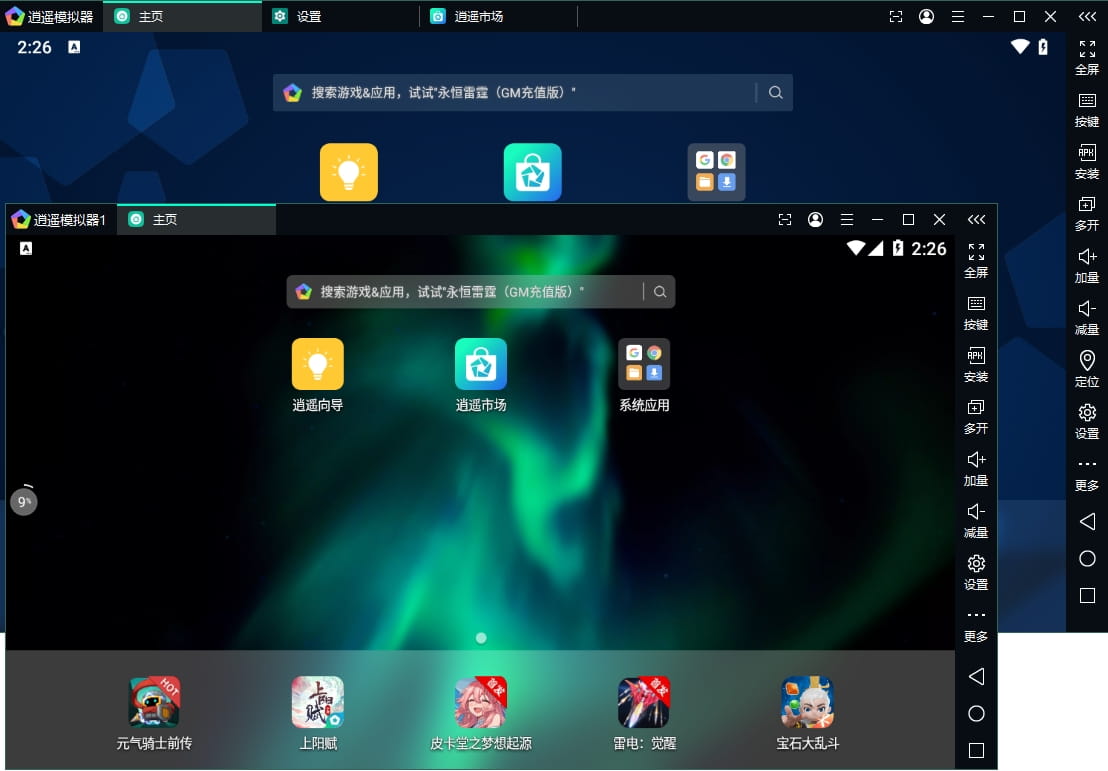The height and width of the screenshot is (771, 1108).
Task: Open 按键 key mapping in front window sidebar
Action: (x=976, y=312)
